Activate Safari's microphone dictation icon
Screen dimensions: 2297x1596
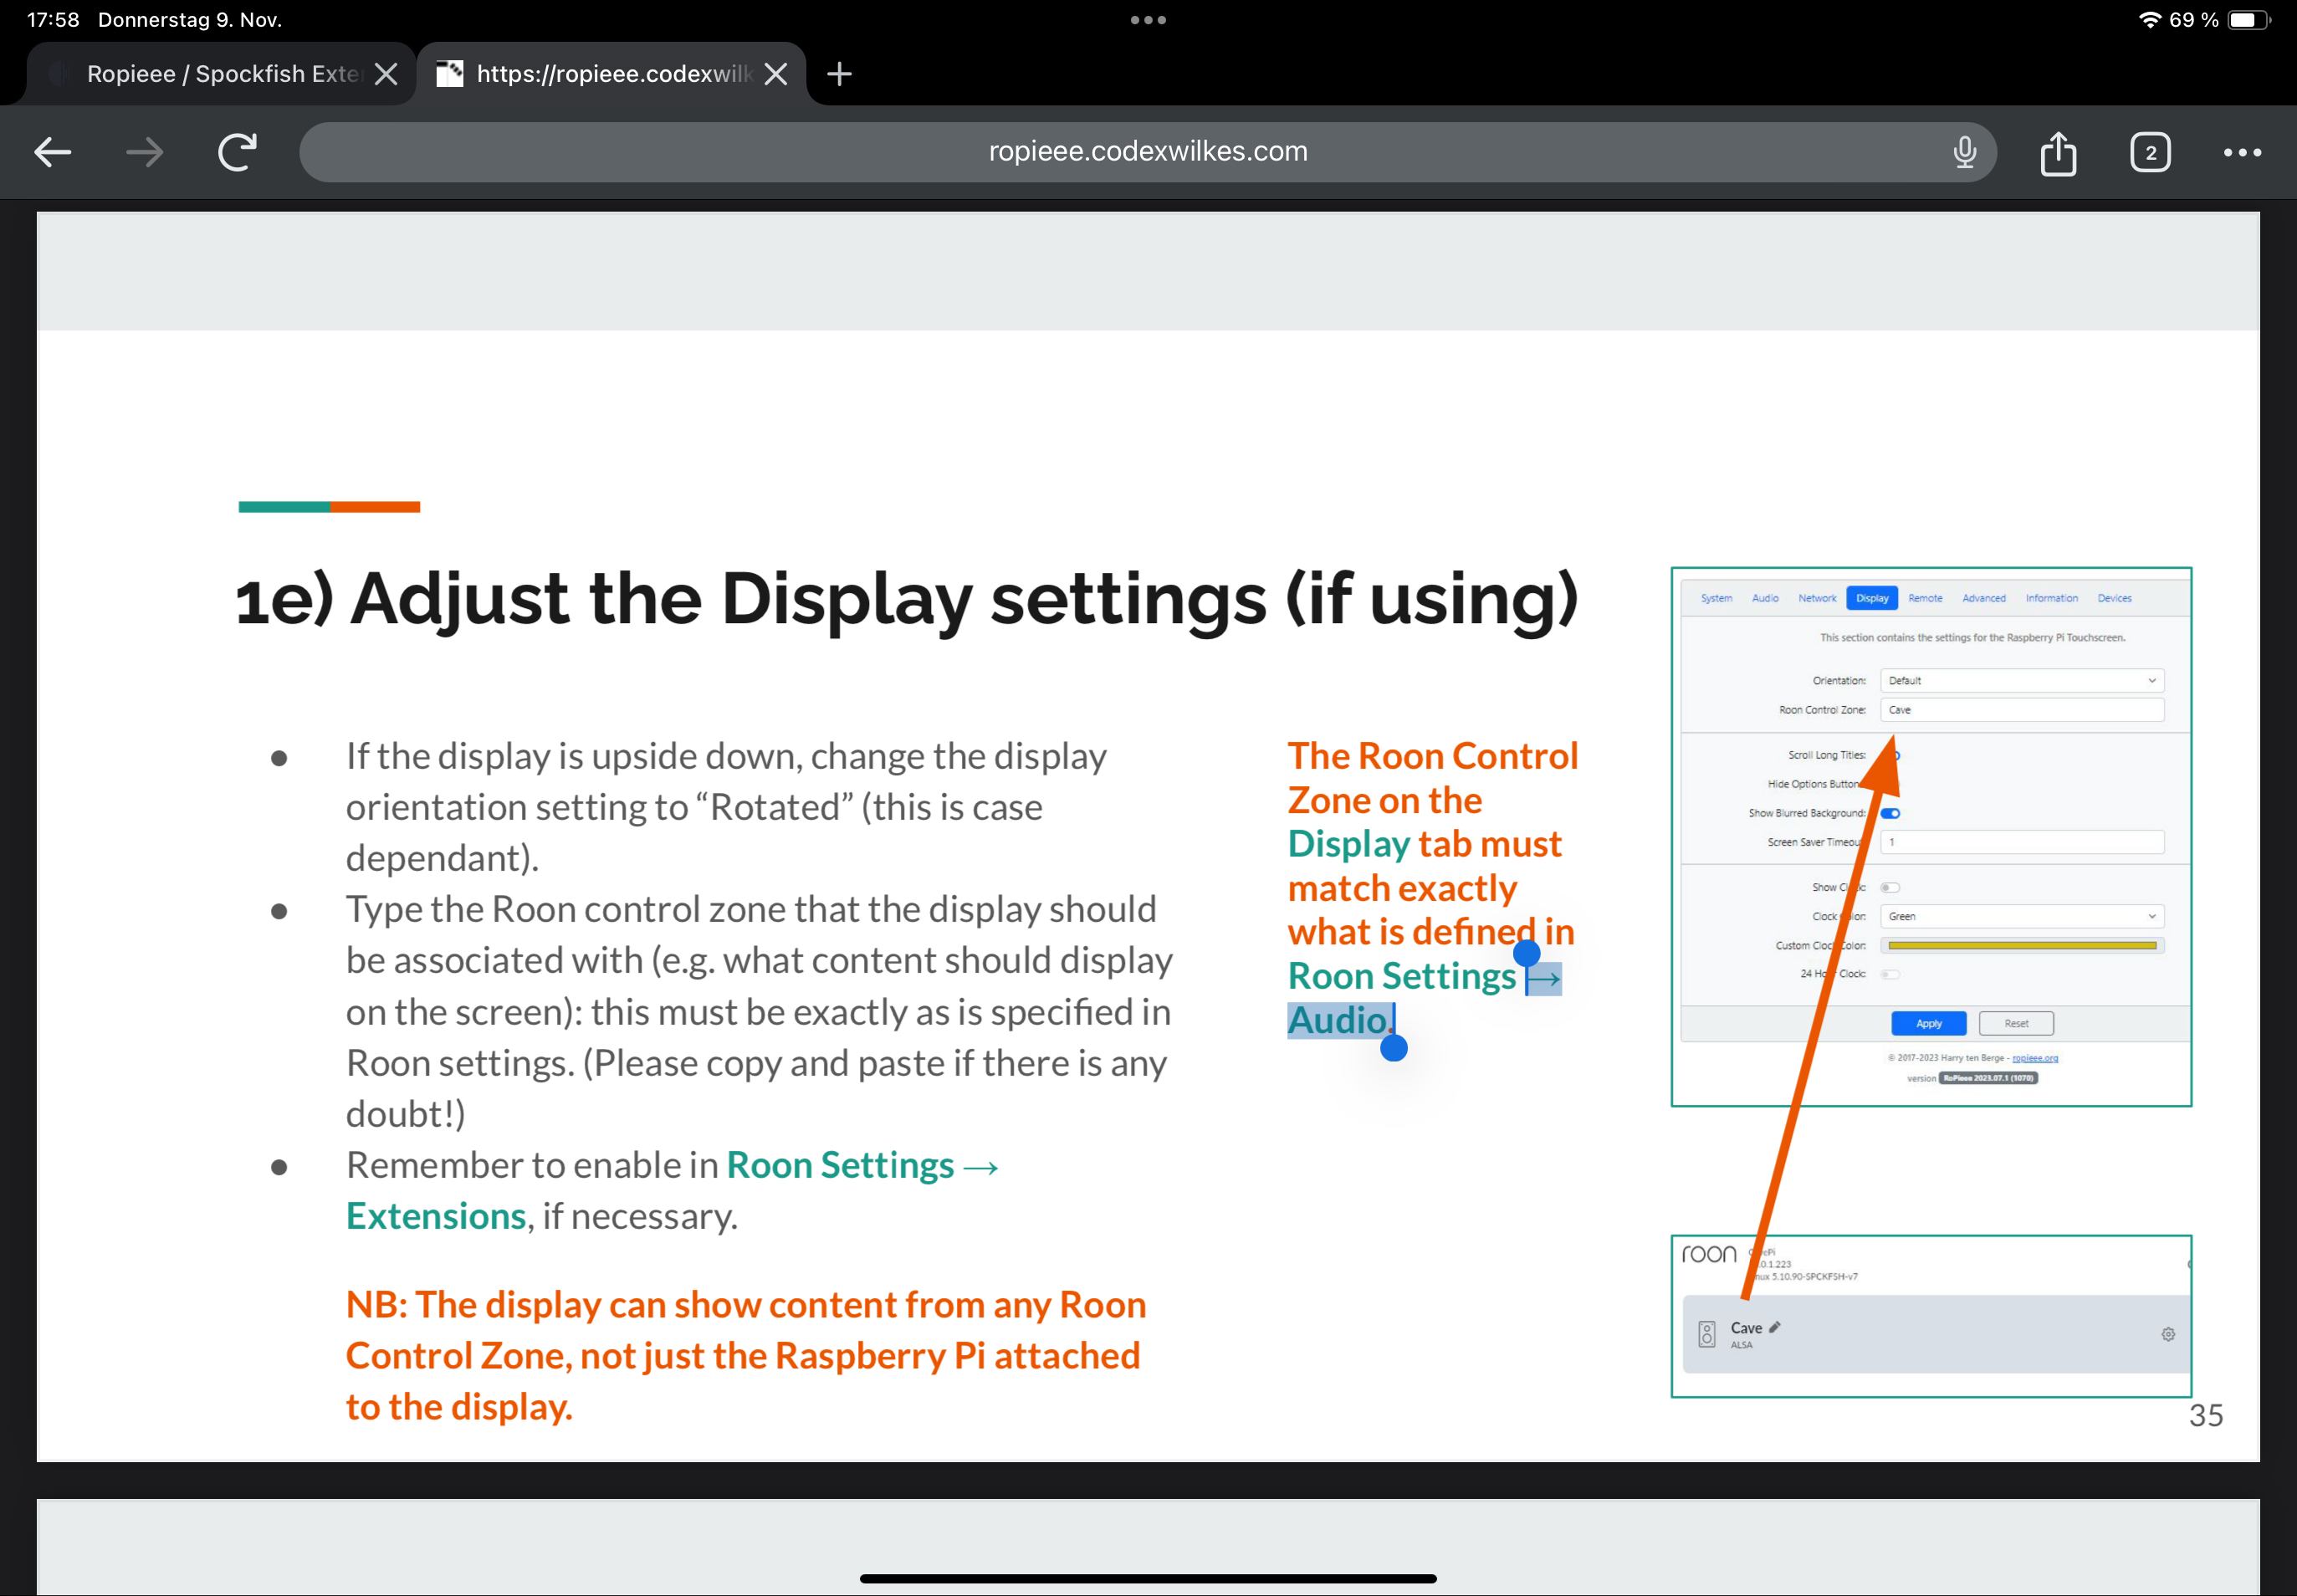pyautogui.click(x=1965, y=151)
